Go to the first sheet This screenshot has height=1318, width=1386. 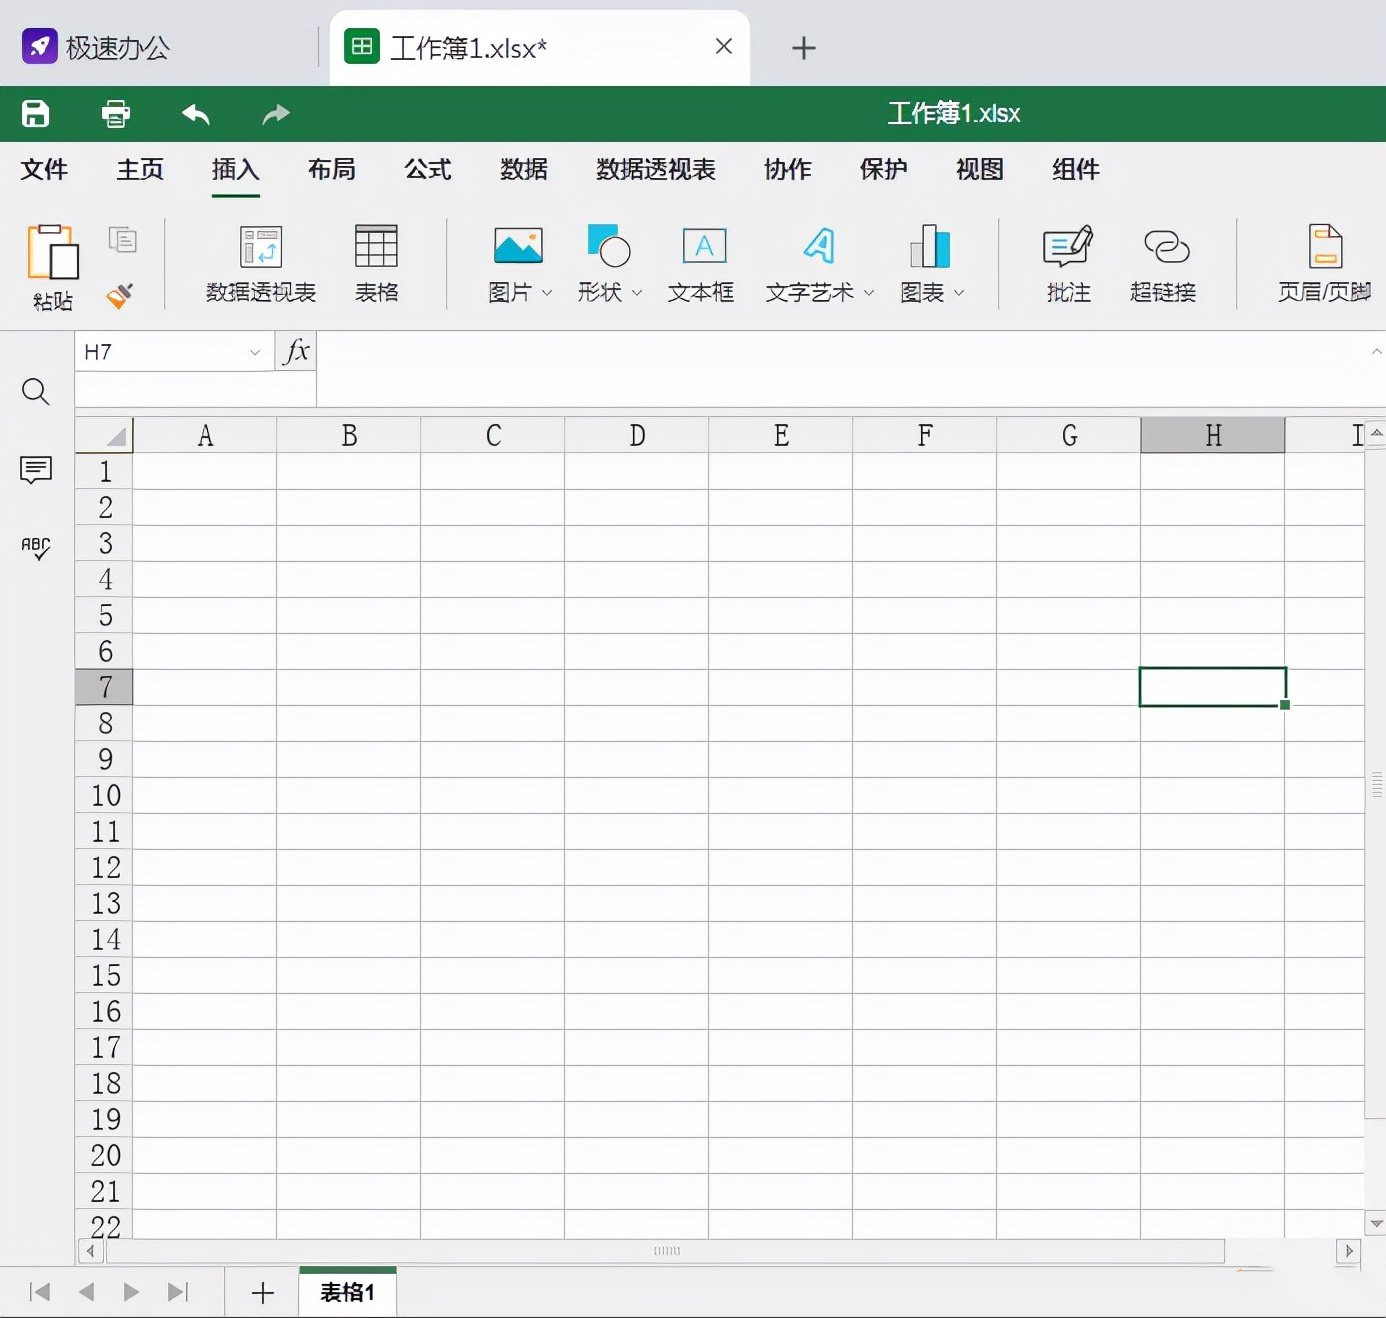[40, 1292]
